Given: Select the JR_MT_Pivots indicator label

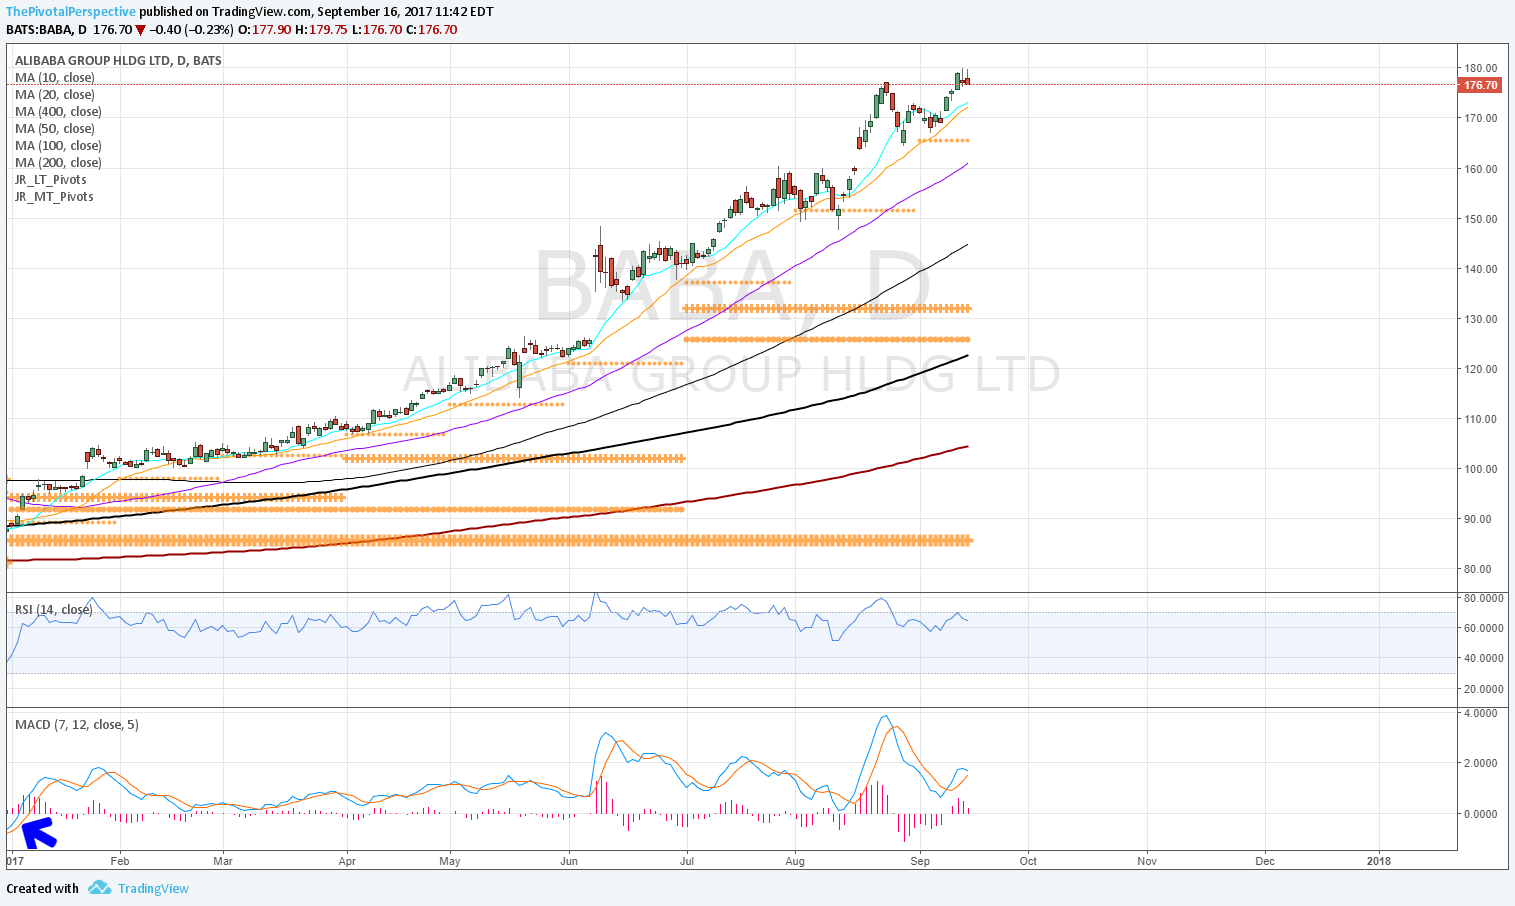Looking at the screenshot, I should (x=54, y=197).
